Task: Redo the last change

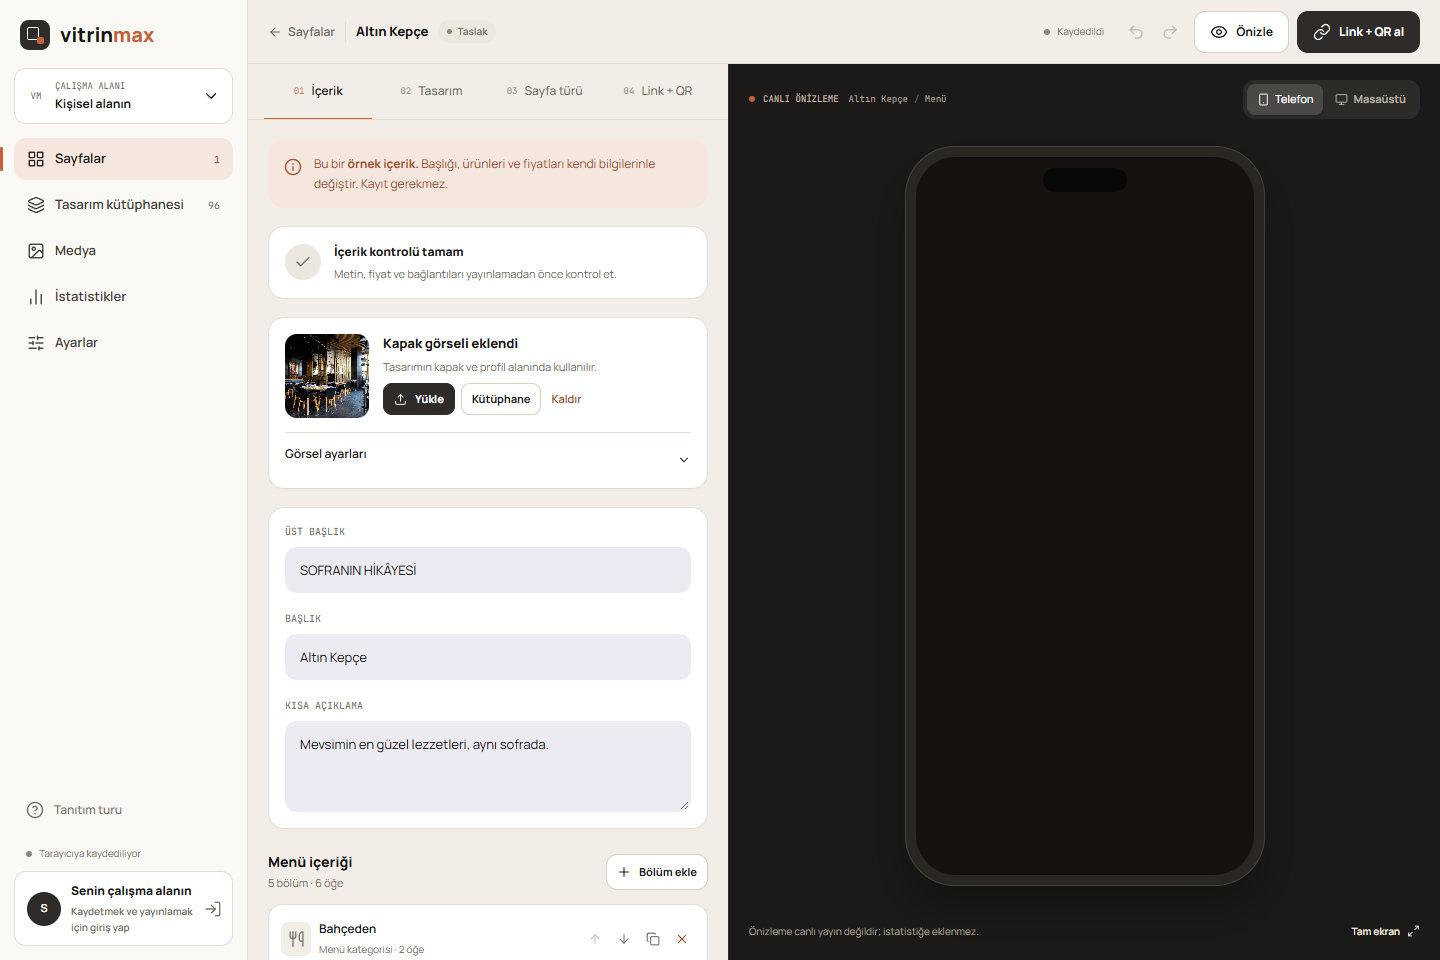Action: pyautogui.click(x=1170, y=32)
